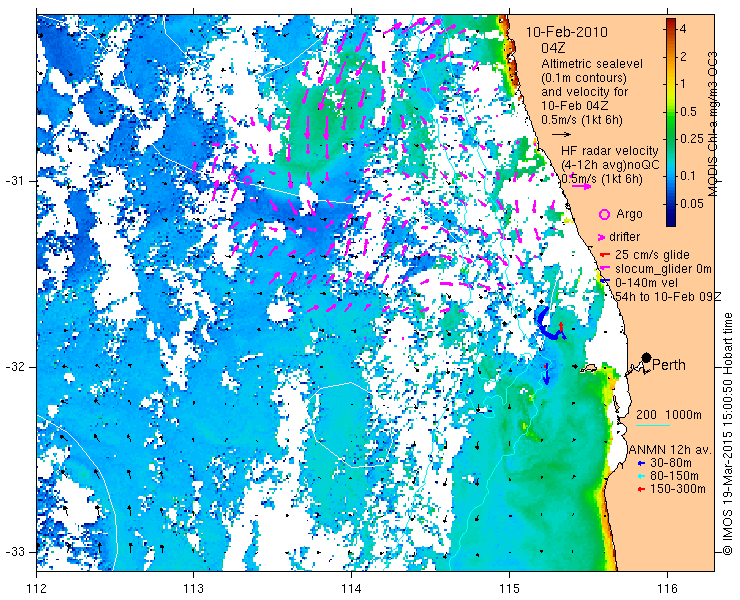This screenshot has width=740, height=600.
Task: Click the 'Argo' legend label
Action: tap(629, 214)
